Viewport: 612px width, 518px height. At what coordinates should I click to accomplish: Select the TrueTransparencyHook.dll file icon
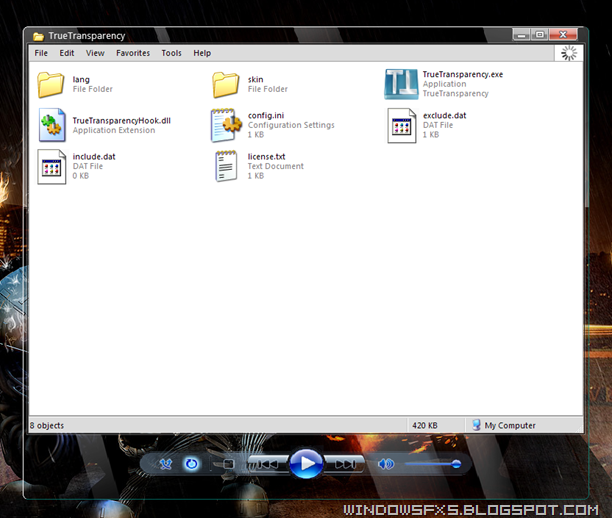click(52, 125)
